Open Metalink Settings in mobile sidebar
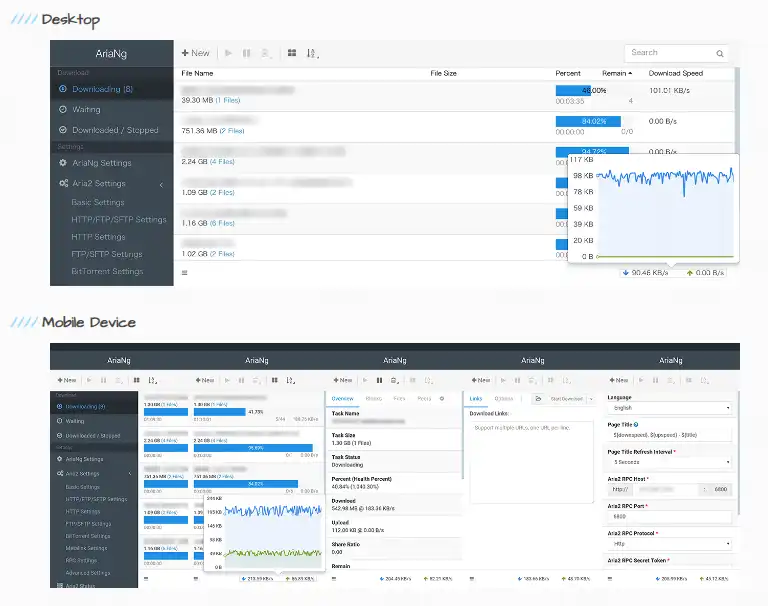This screenshot has width=768, height=606. (x=86, y=548)
